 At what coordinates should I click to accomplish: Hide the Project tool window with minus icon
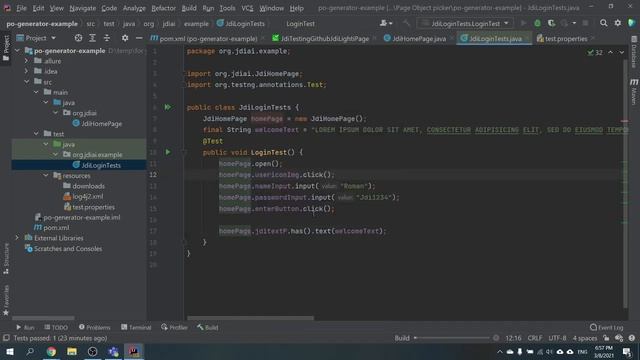[139, 38]
